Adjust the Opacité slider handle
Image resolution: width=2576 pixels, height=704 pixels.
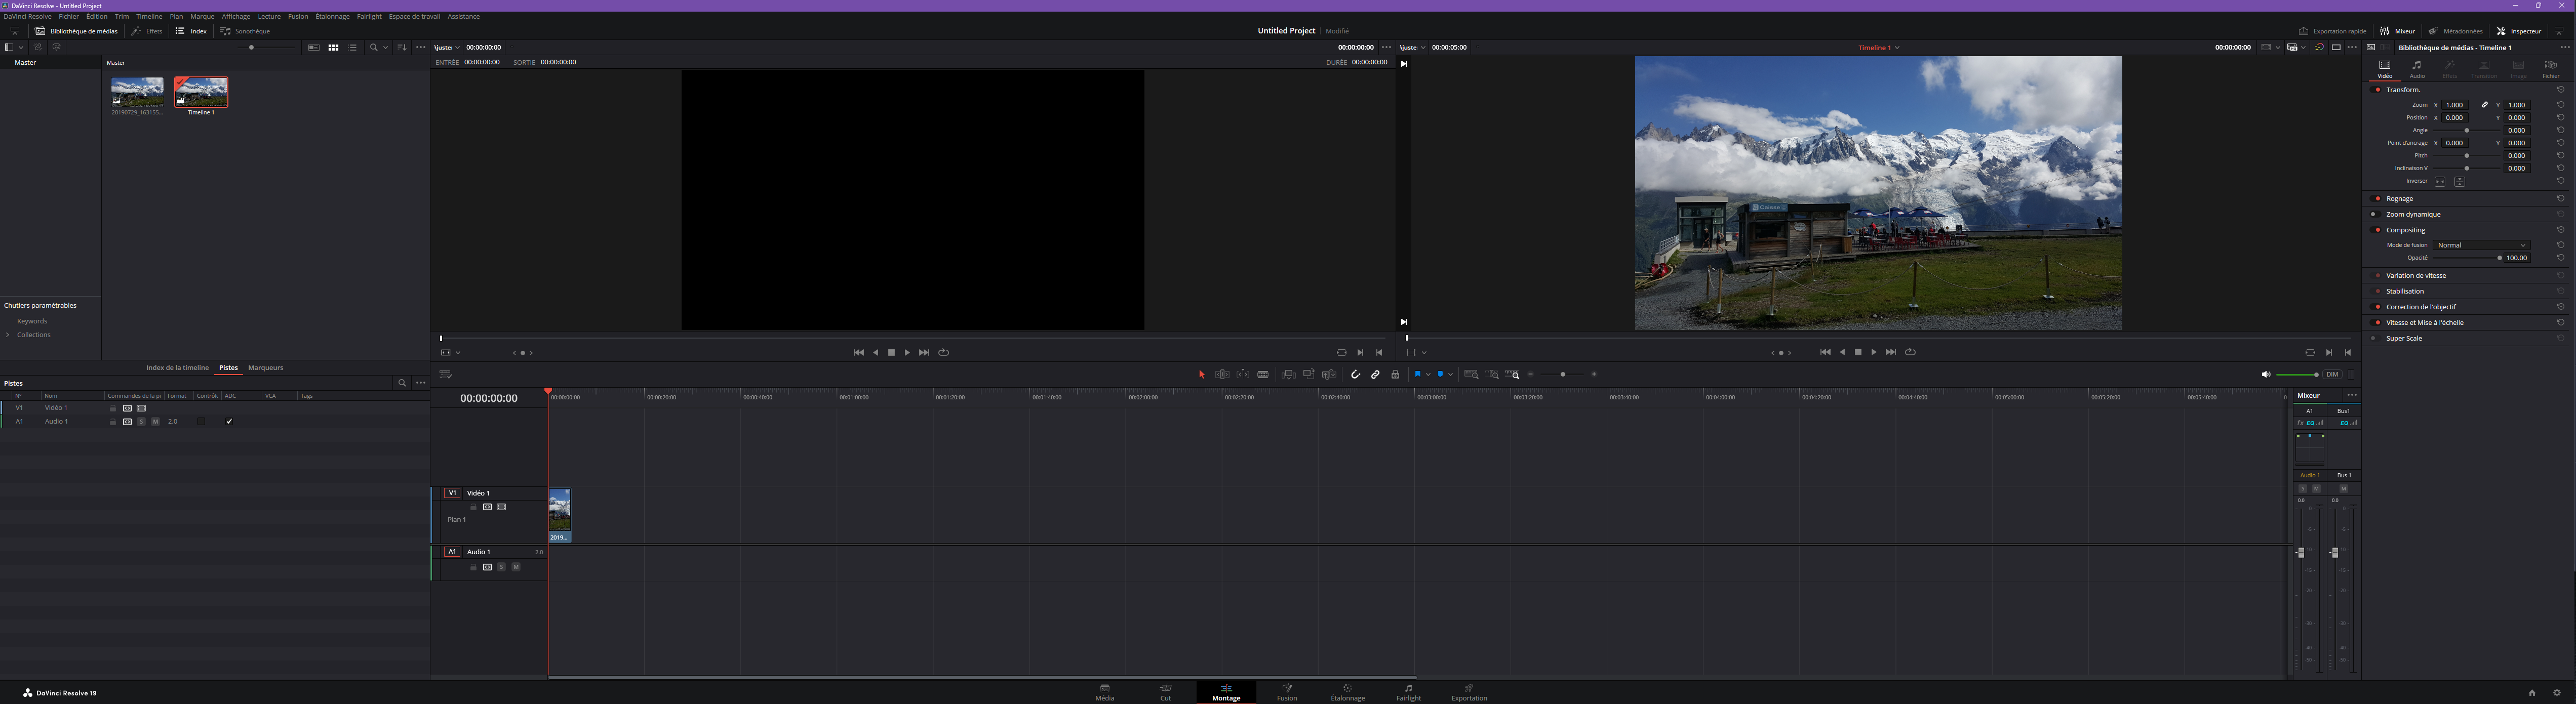(2499, 258)
